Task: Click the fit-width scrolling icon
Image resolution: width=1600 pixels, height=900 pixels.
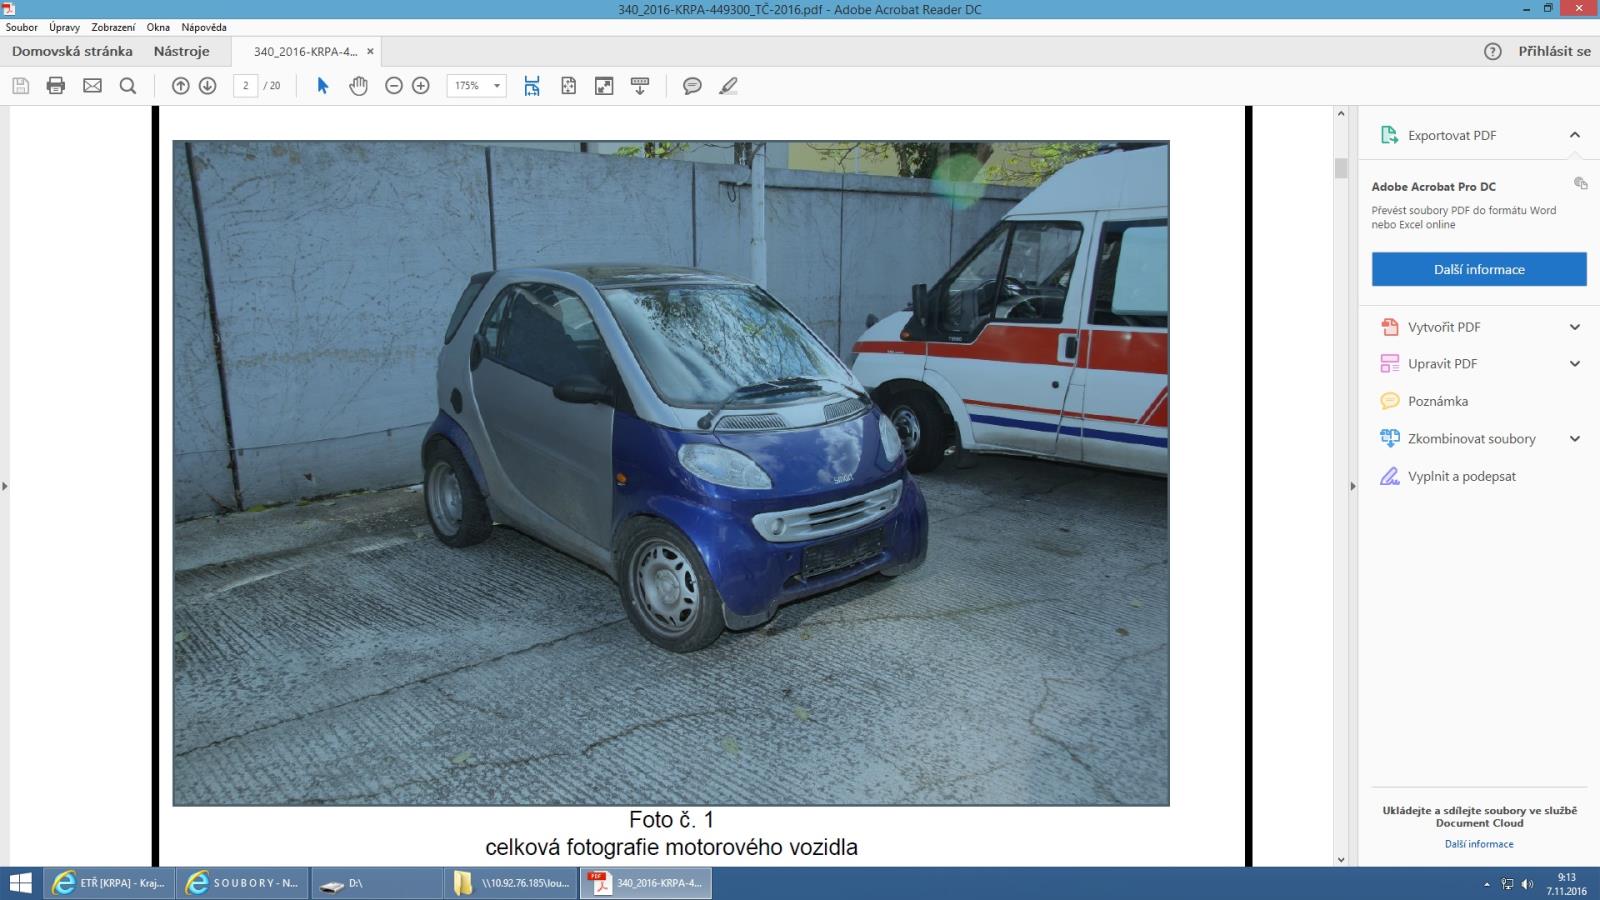Action: [x=532, y=86]
